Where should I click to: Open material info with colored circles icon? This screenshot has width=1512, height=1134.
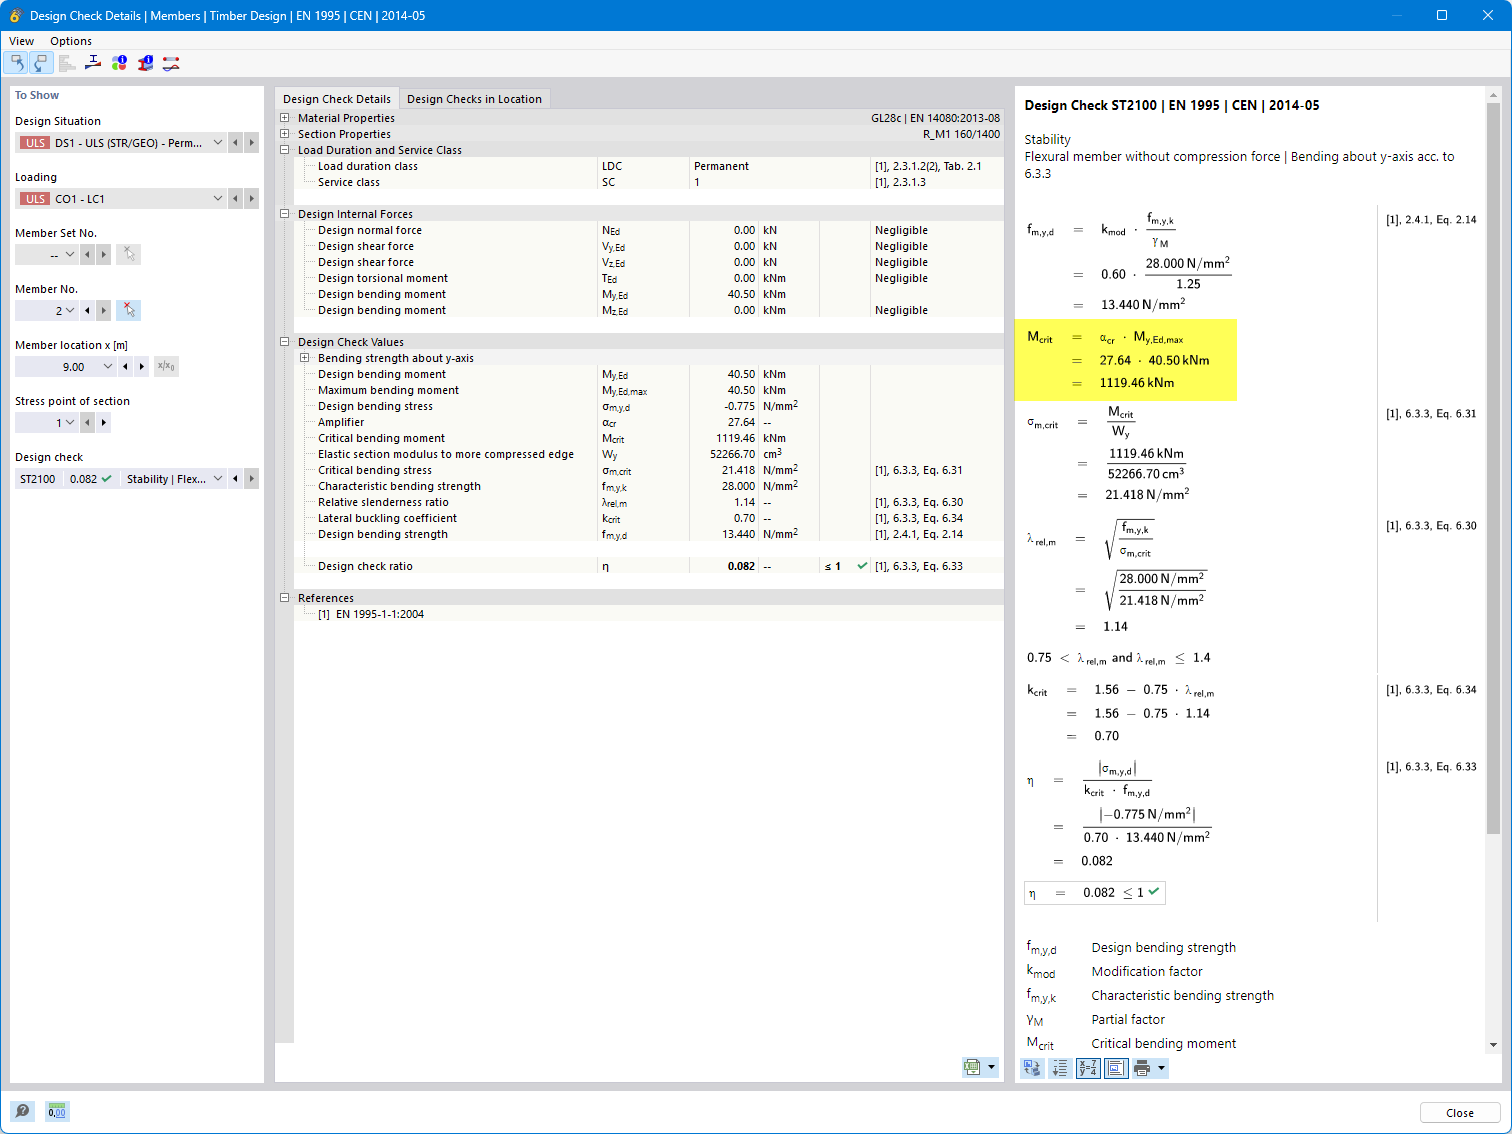119,63
